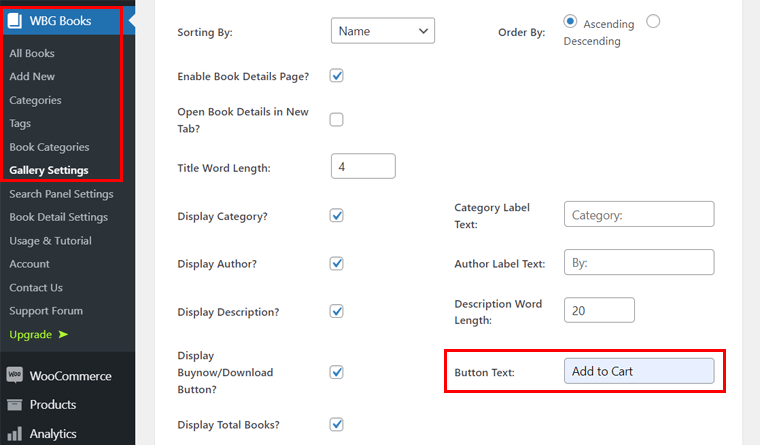Select the Ascending order radio button
The height and width of the screenshot is (445, 760).
click(x=570, y=21)
